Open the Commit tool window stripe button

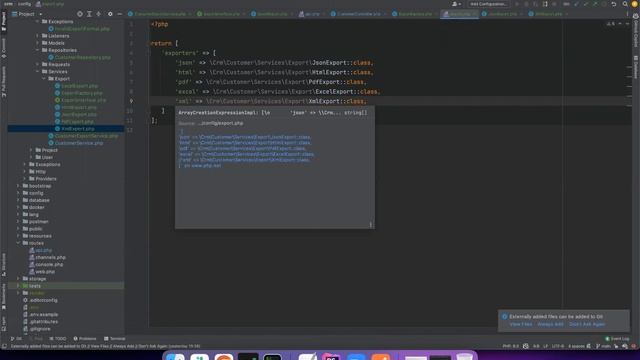[4, 48]
